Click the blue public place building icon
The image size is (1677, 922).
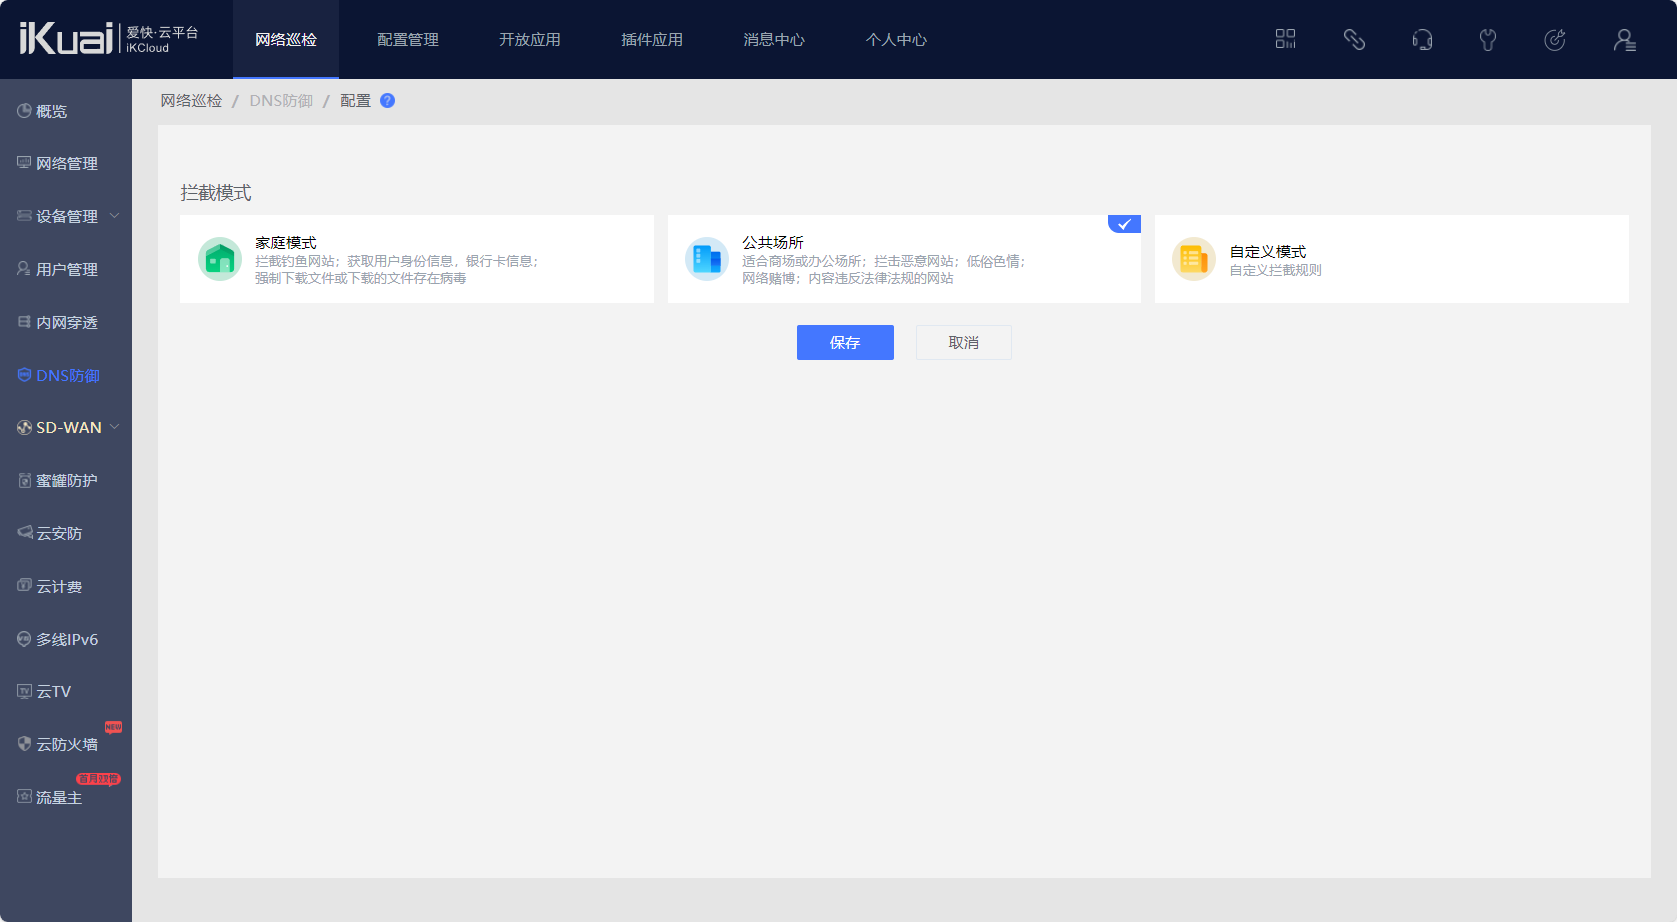(x=707, y=259)
